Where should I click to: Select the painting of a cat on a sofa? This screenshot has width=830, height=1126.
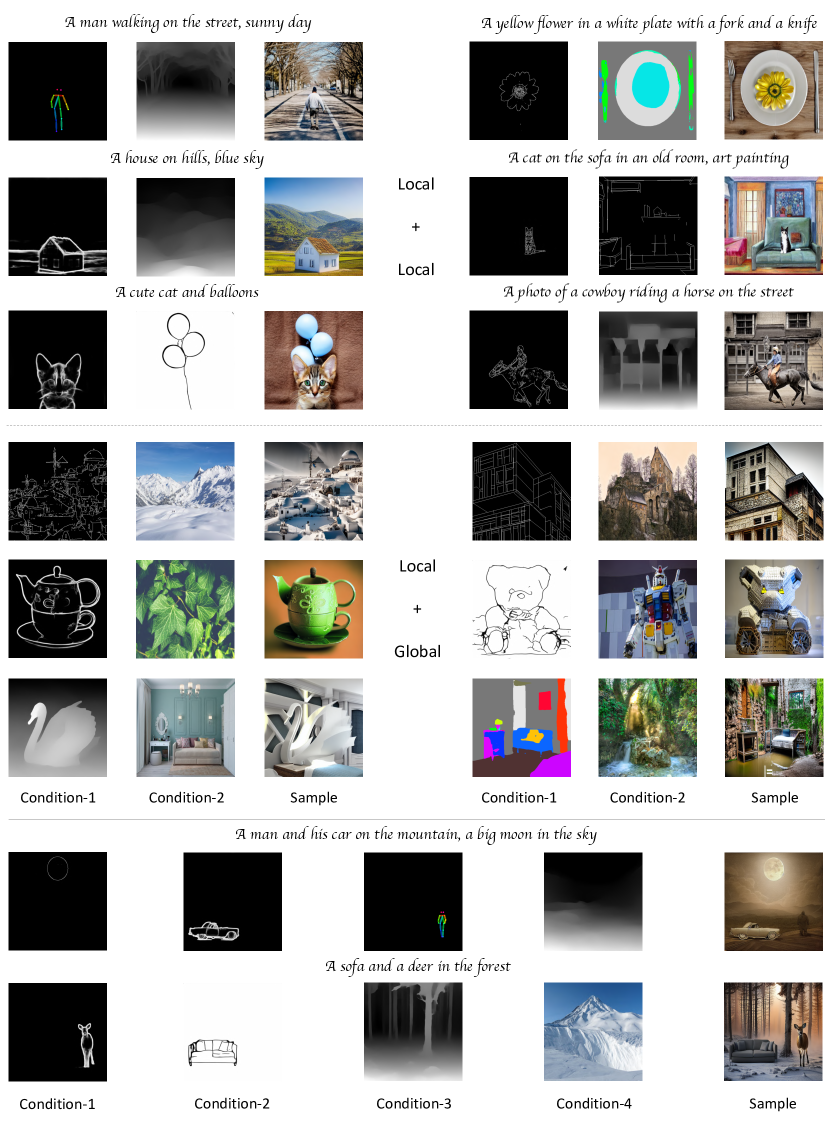point(773,226)
